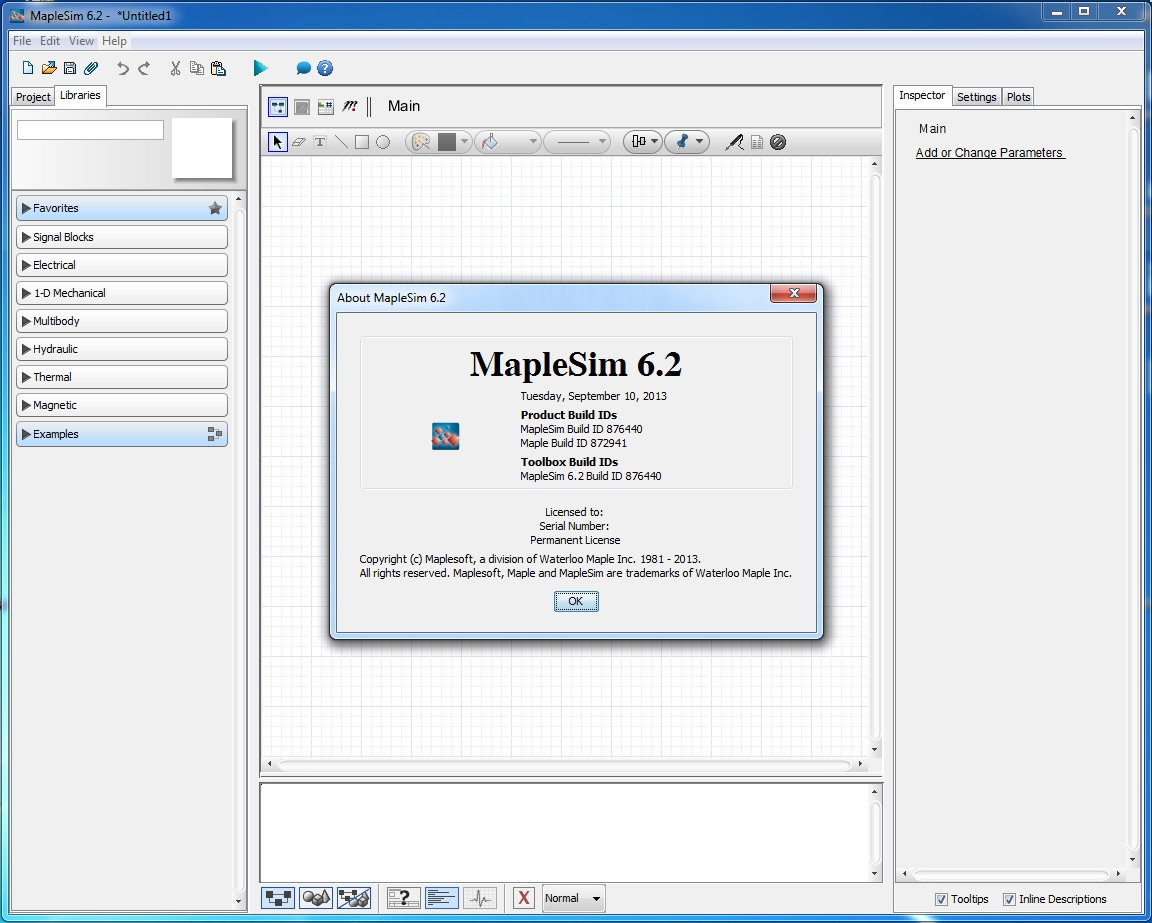Viewport: 1152px width, 923px height.
Task: Select the rectangle drawing tool
Action: pyautogui.click(x=361, y=142)
